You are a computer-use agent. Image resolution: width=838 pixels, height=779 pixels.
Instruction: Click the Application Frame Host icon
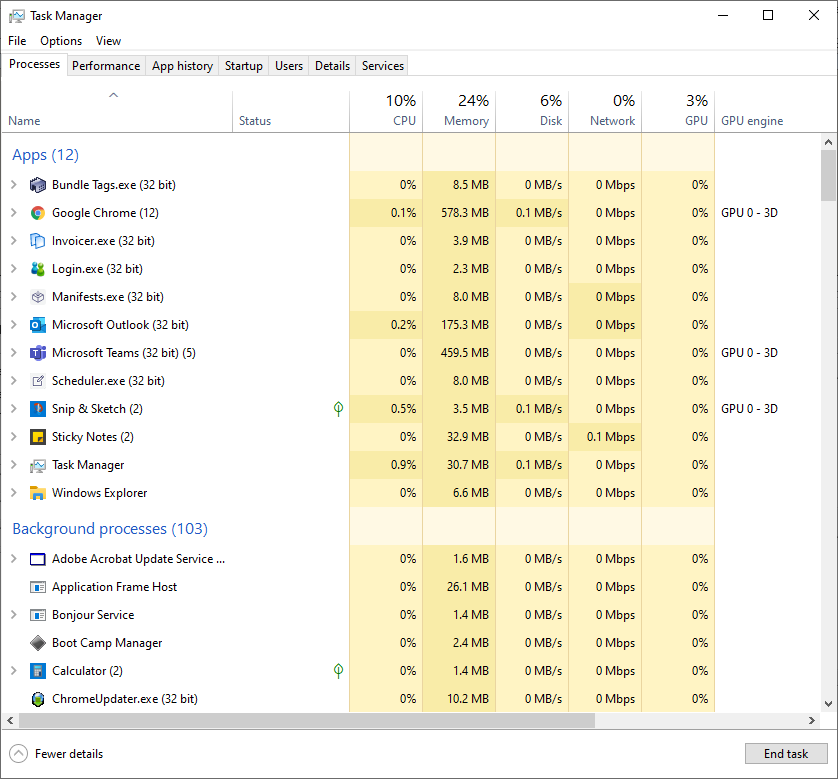pyautogui.click(x=37, y=587)
